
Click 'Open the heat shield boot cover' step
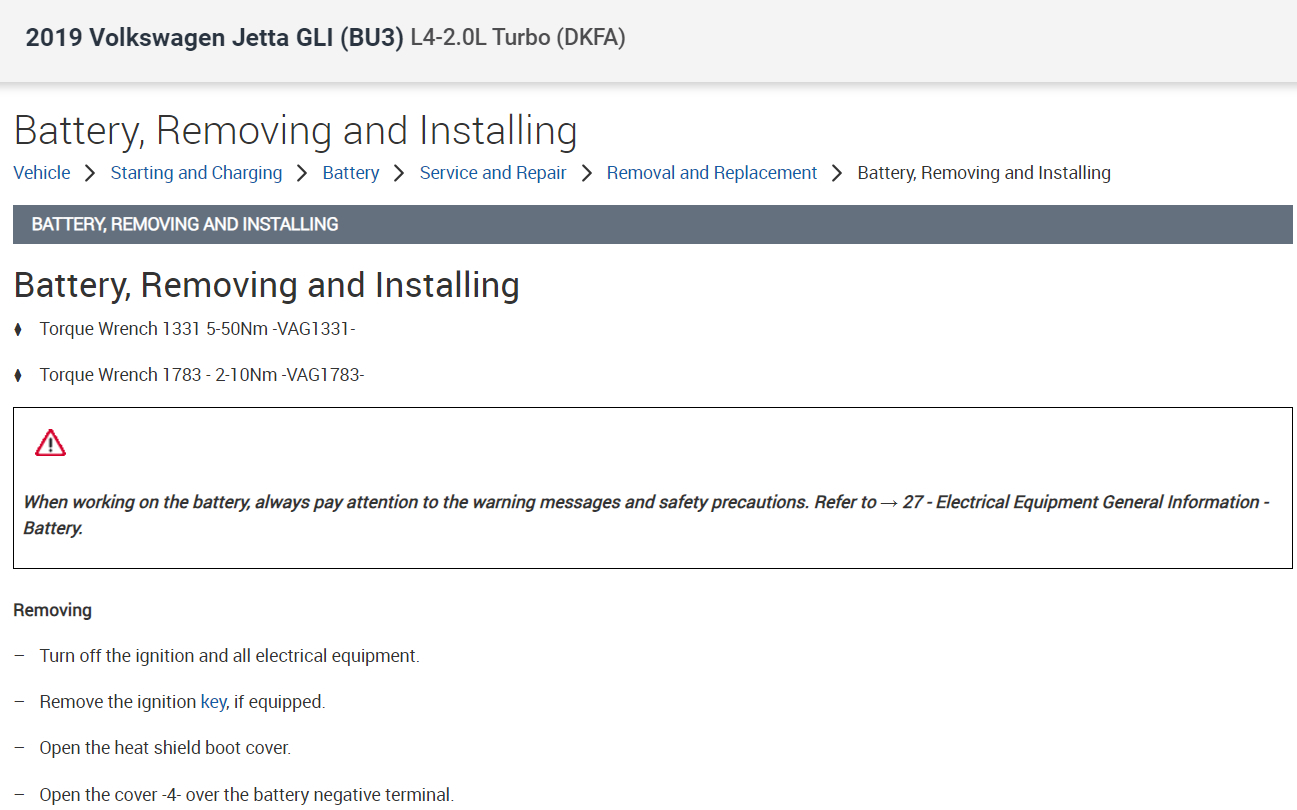tap(165, 748)
